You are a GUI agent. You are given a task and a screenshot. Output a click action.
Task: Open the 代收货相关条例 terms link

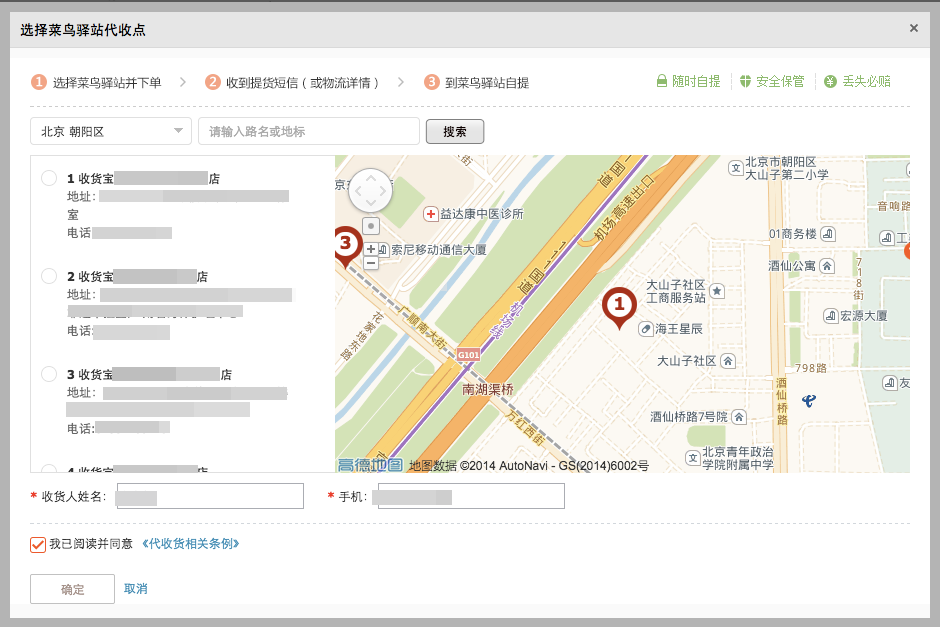tap(191, 544)
